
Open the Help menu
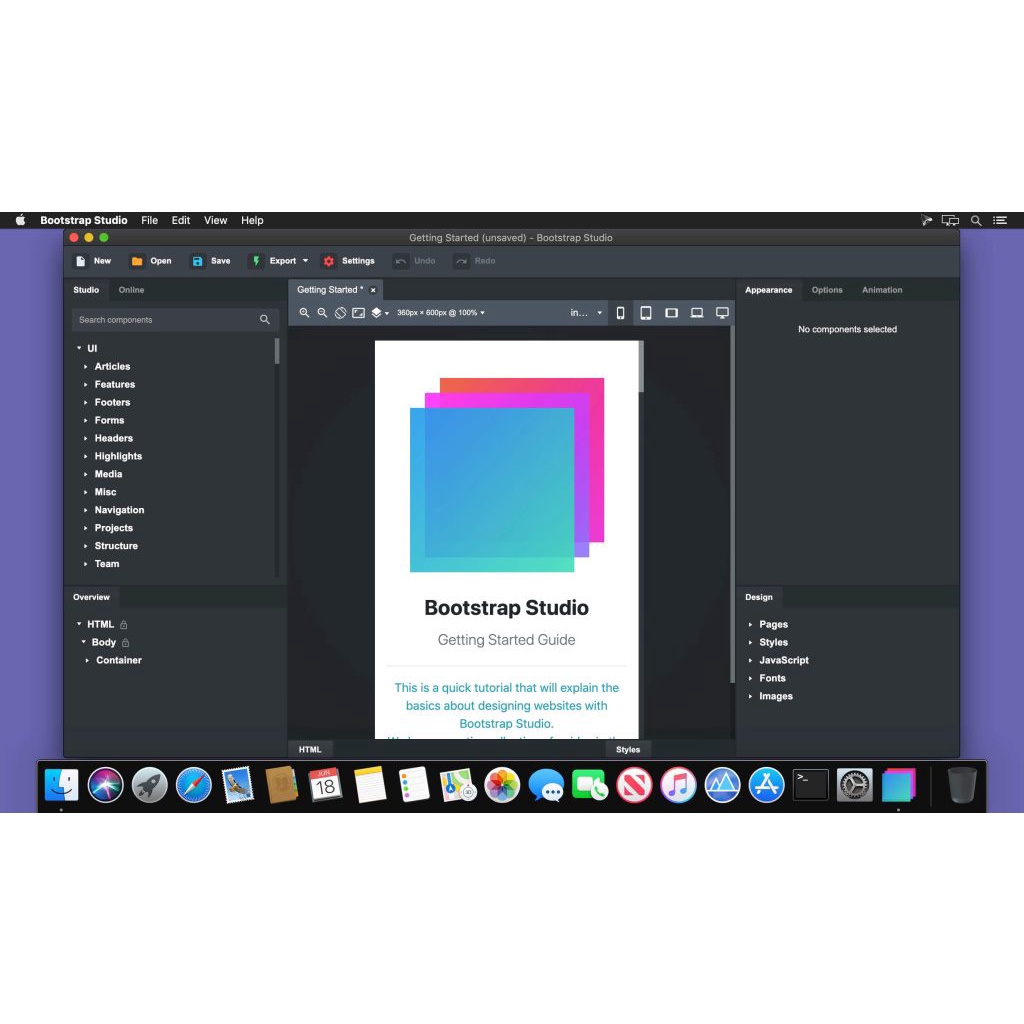pos(252,221)
